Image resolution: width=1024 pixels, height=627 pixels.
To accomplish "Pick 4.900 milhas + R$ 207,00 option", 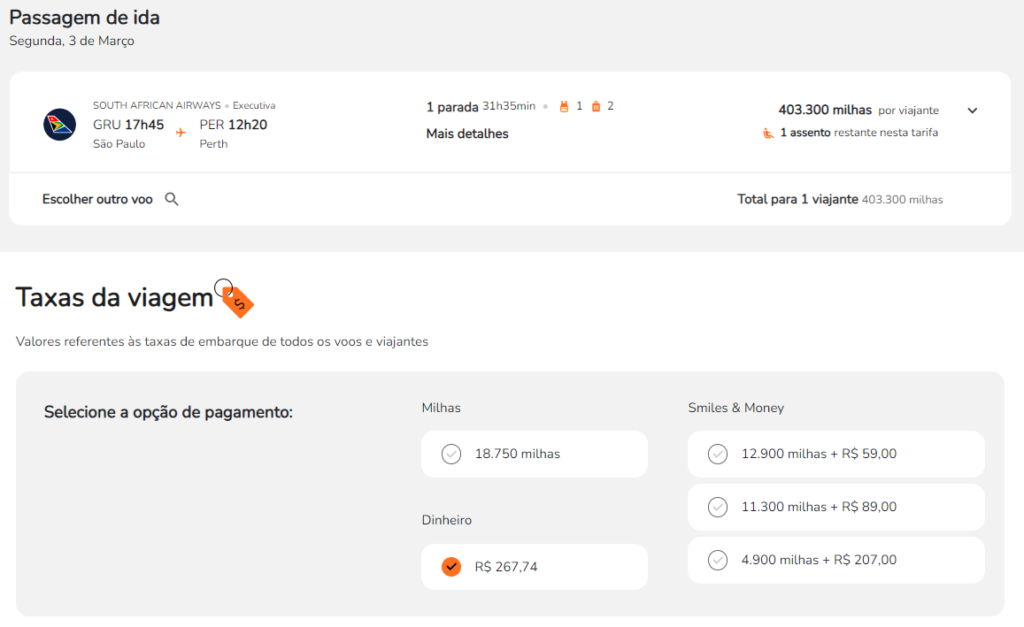I will tap(835, 560).
